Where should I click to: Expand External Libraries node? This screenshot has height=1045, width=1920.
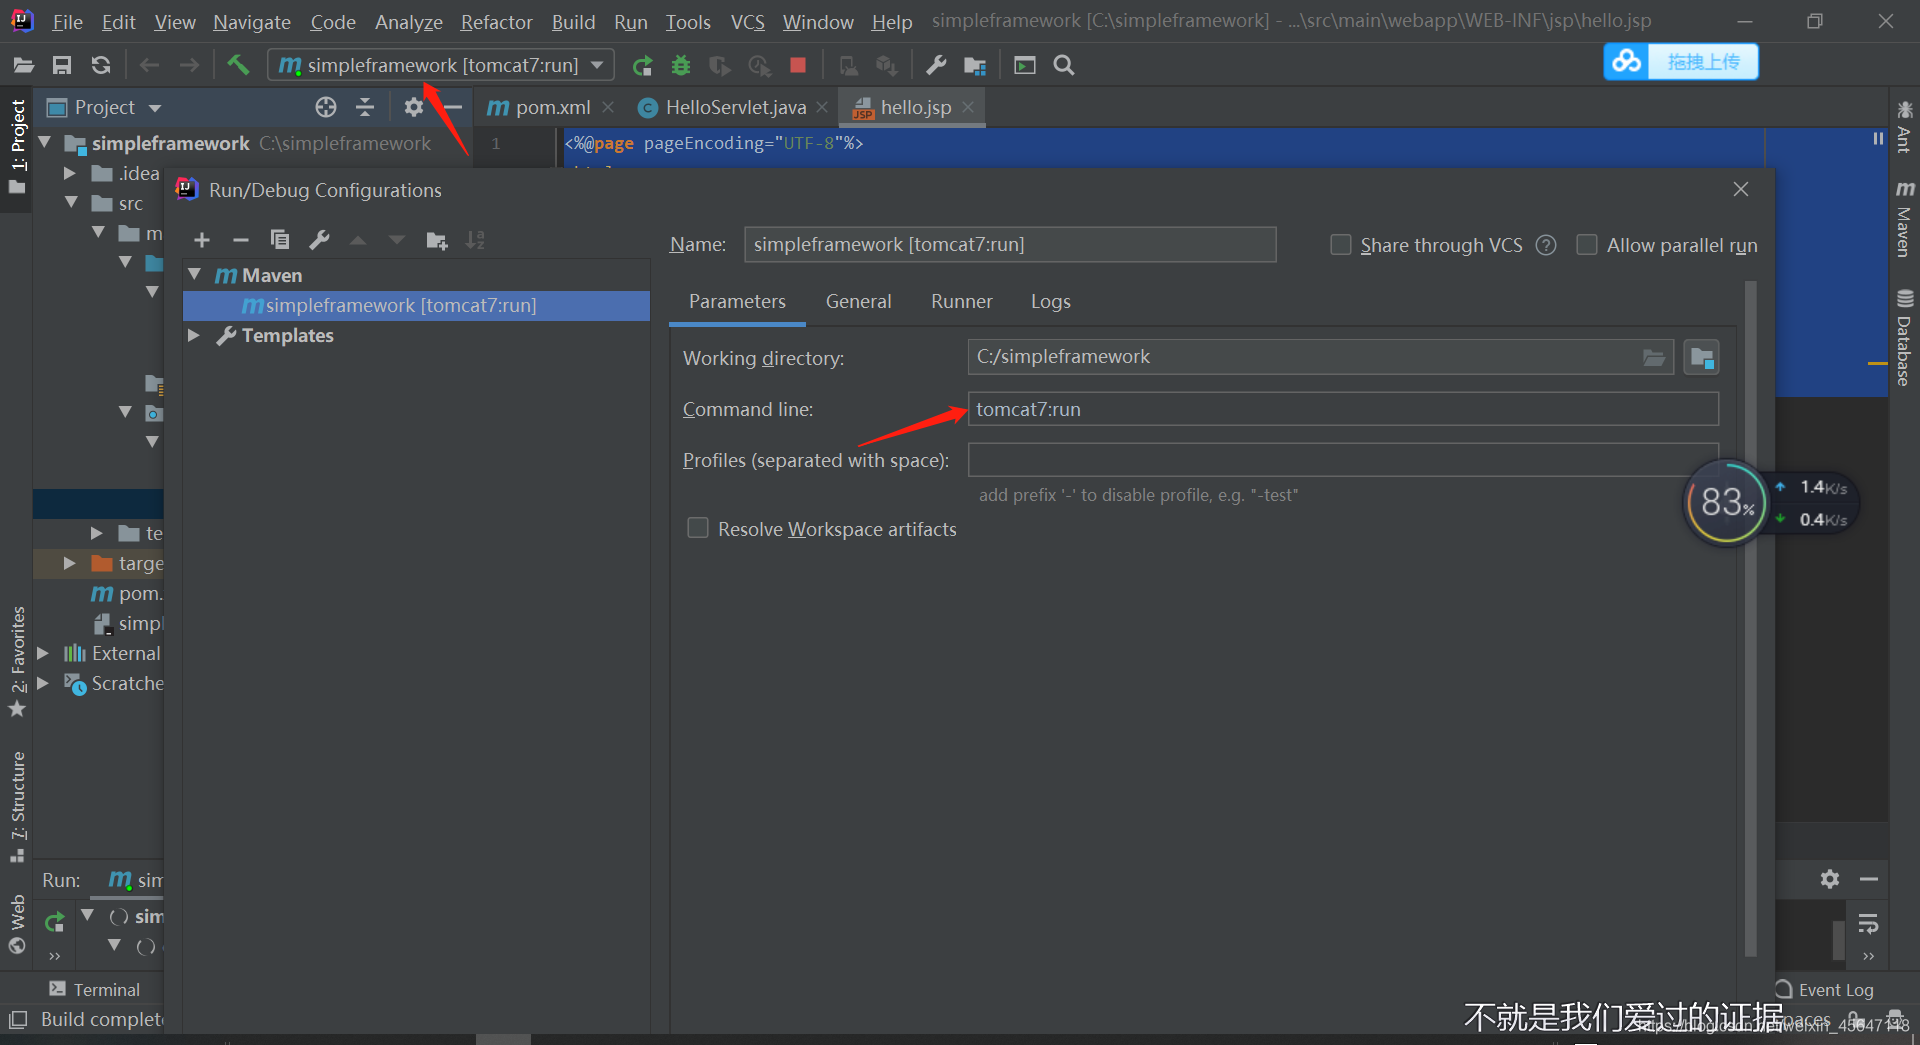(x=43, y=653)
